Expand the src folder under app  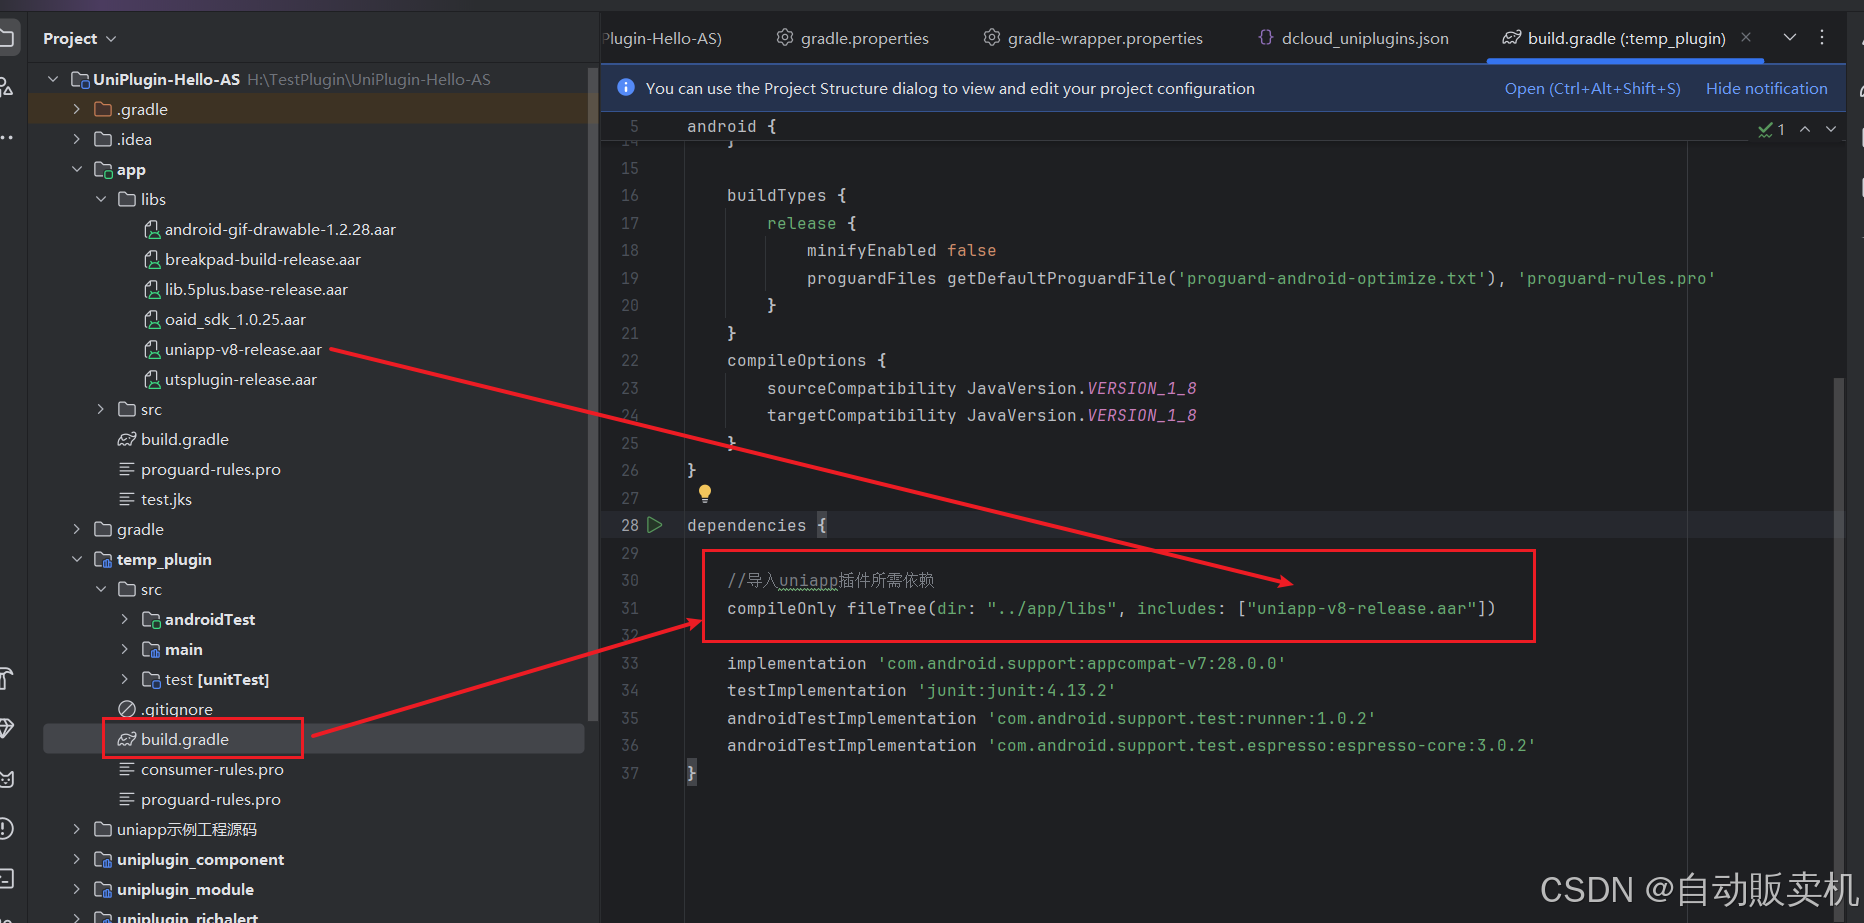click(101, 409)
